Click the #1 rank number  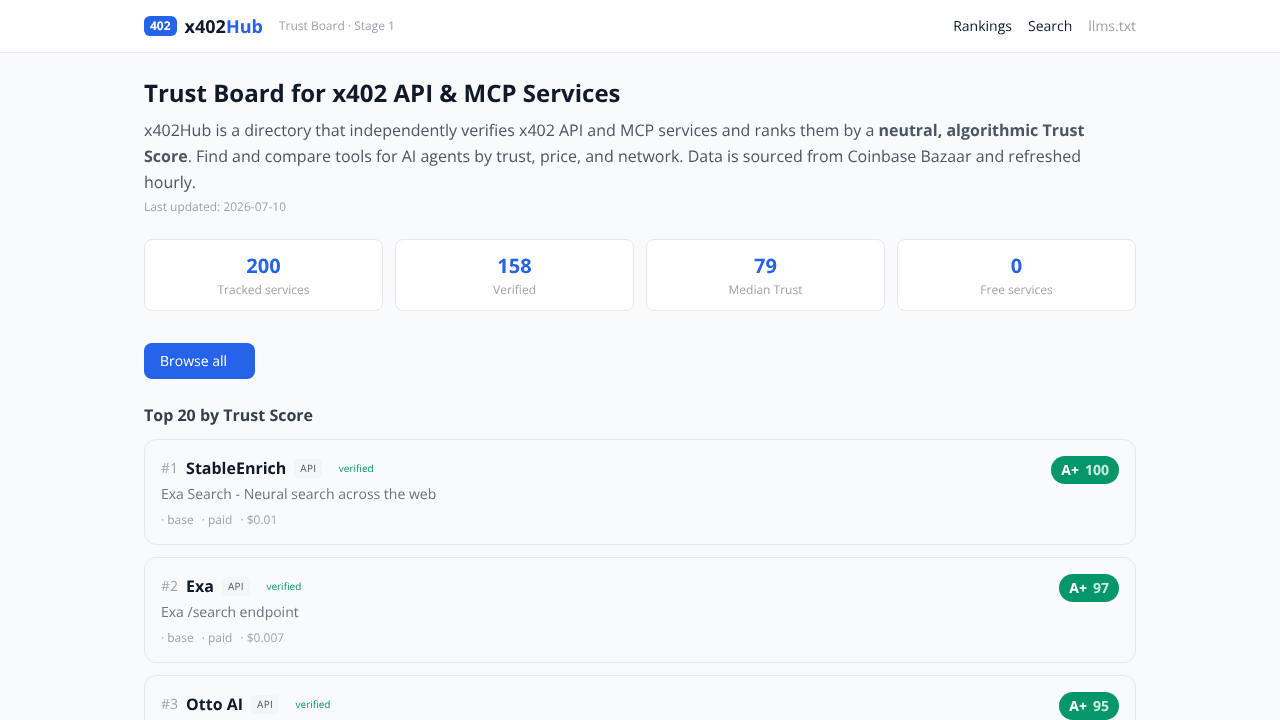169,468
